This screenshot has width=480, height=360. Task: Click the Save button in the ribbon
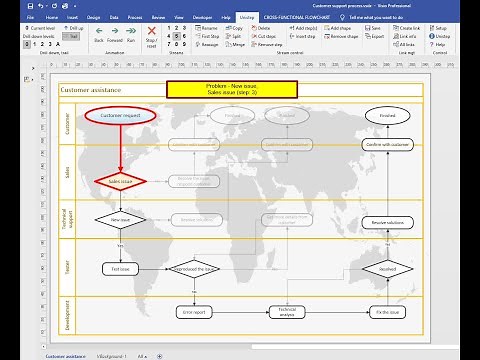click(x=372, y=28)
